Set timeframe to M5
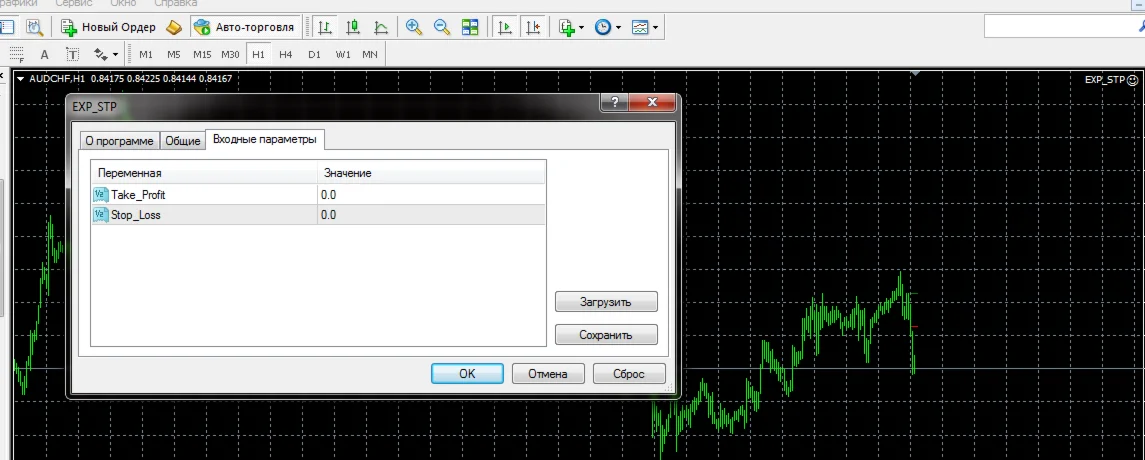 point(174,55)
